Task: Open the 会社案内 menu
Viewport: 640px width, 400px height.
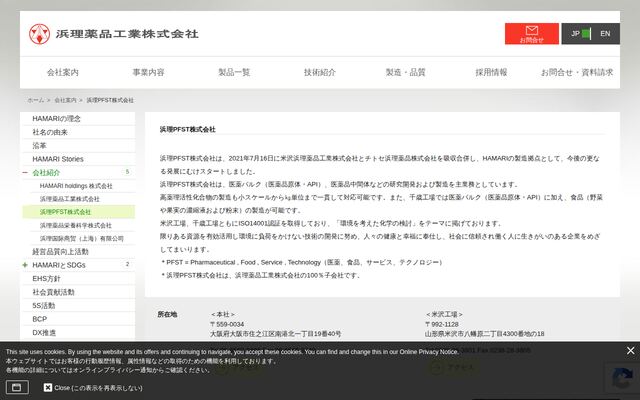Action: point(62,72)
